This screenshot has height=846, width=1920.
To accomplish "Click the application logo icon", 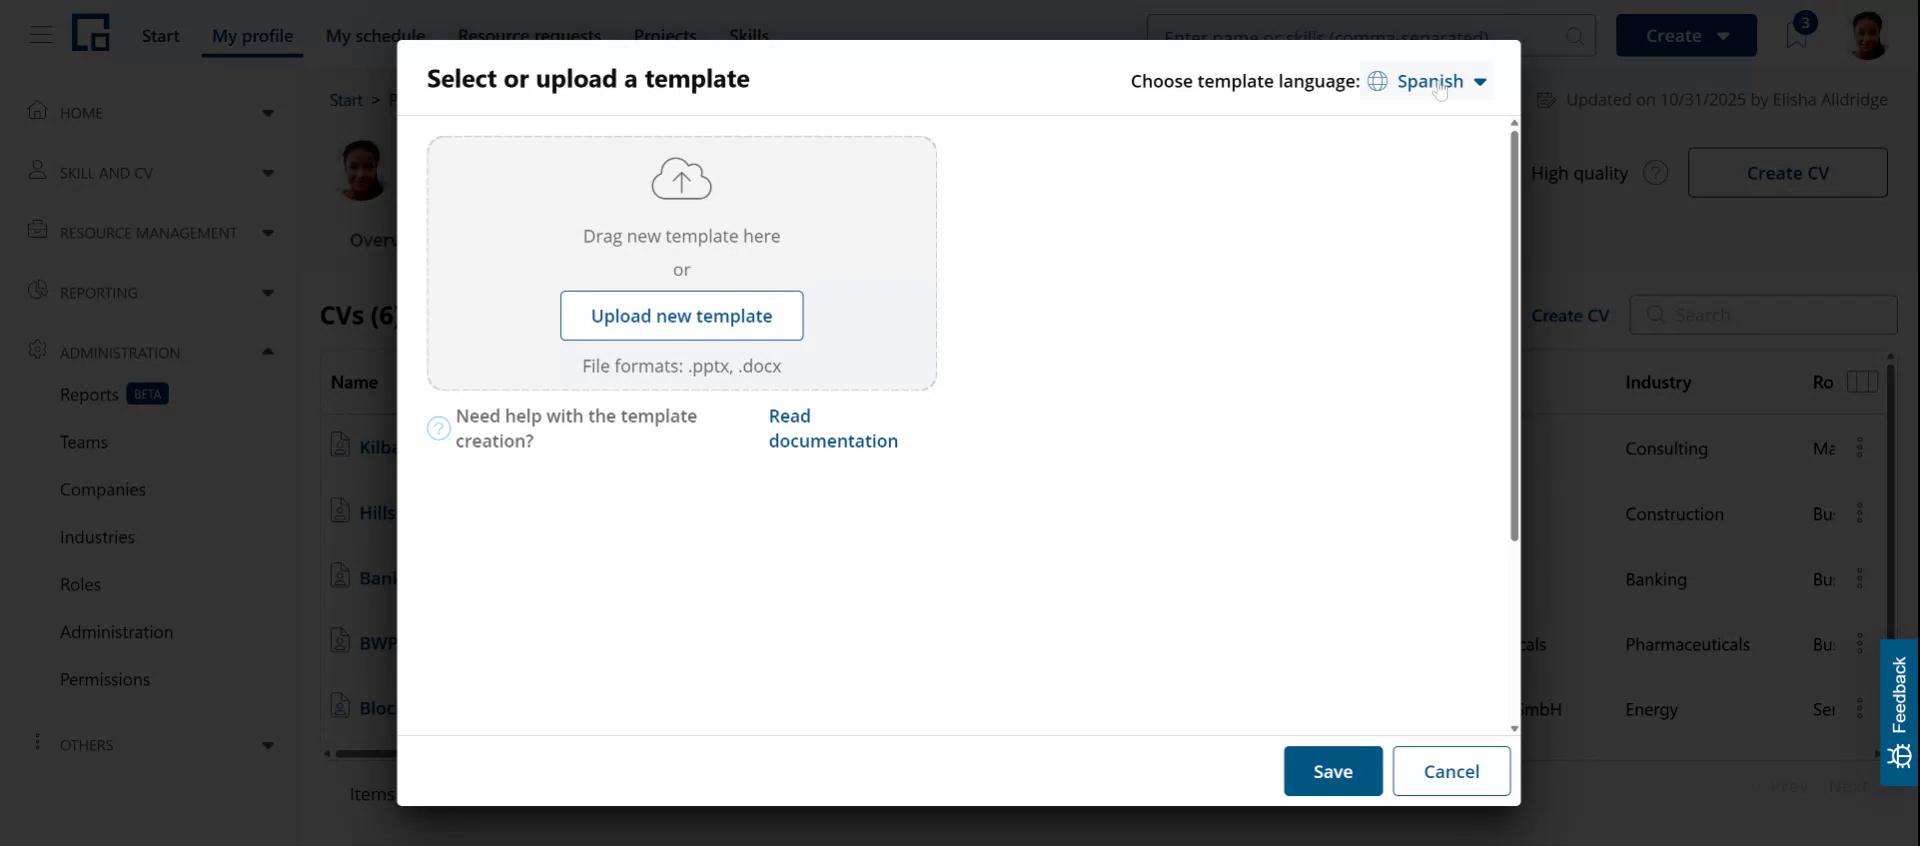I will 90,34.
